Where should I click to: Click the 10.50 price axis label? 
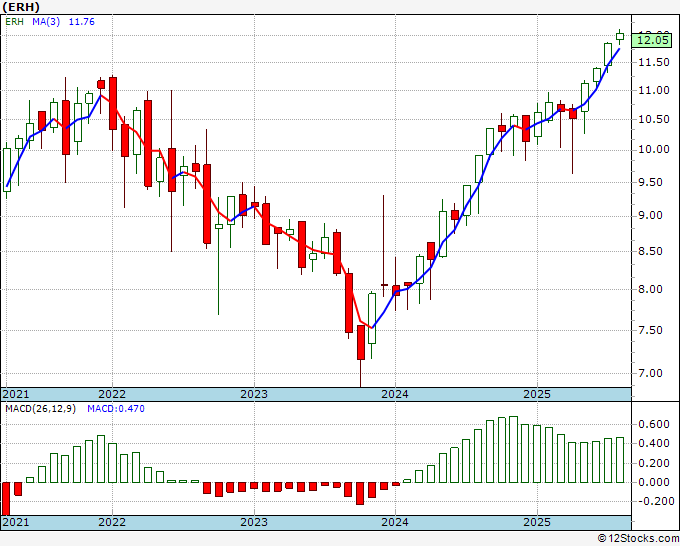pyautogui.click(x=654, y=120)
